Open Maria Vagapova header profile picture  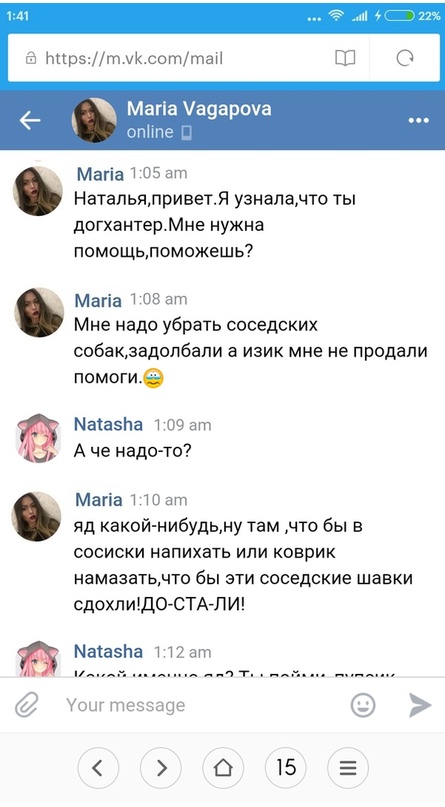coord(94,120)
